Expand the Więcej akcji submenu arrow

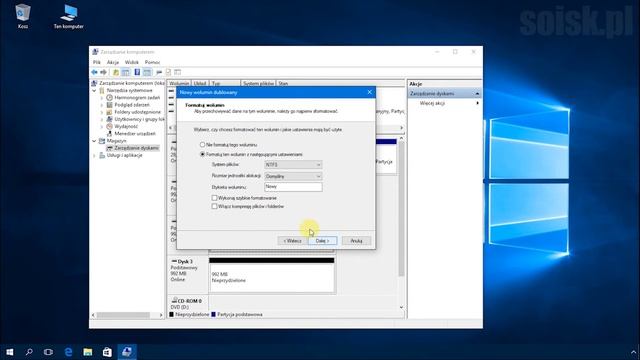[478, 103]
